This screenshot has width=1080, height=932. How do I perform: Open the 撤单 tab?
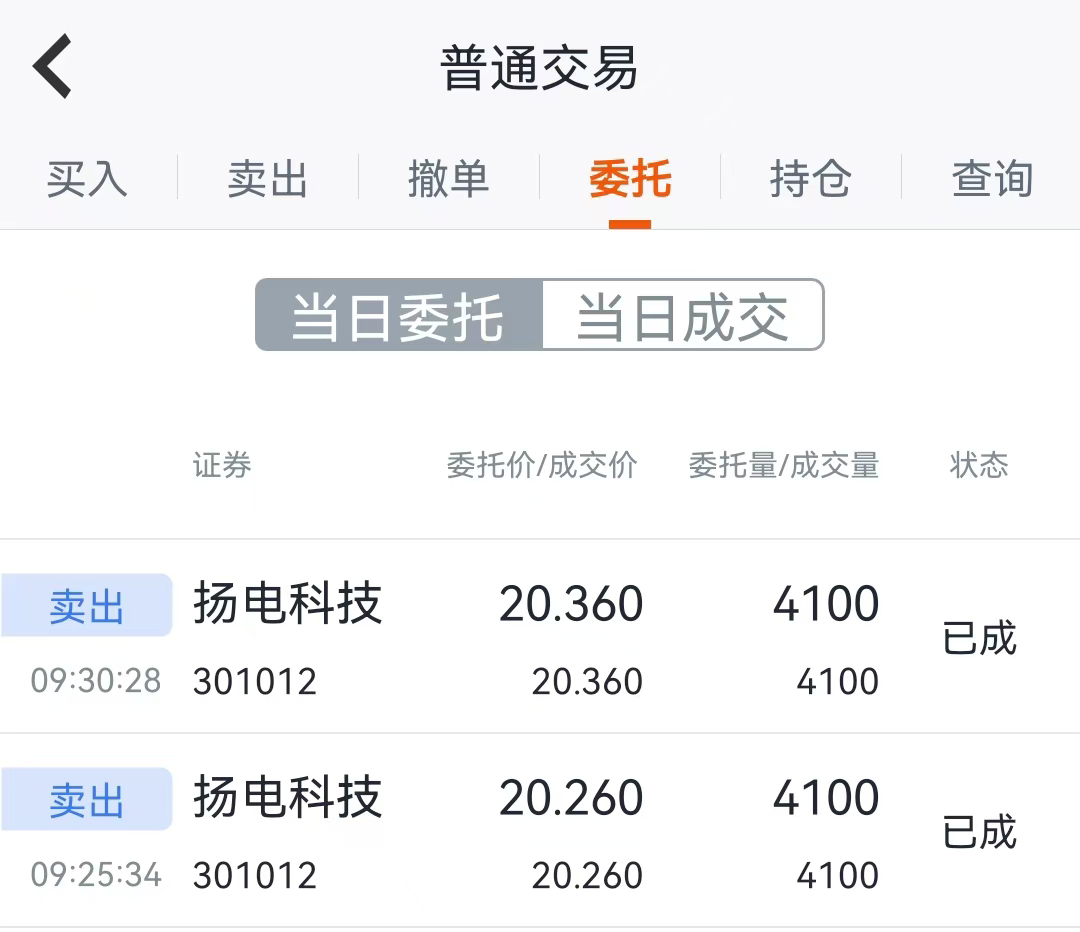[x=449, y=179]
